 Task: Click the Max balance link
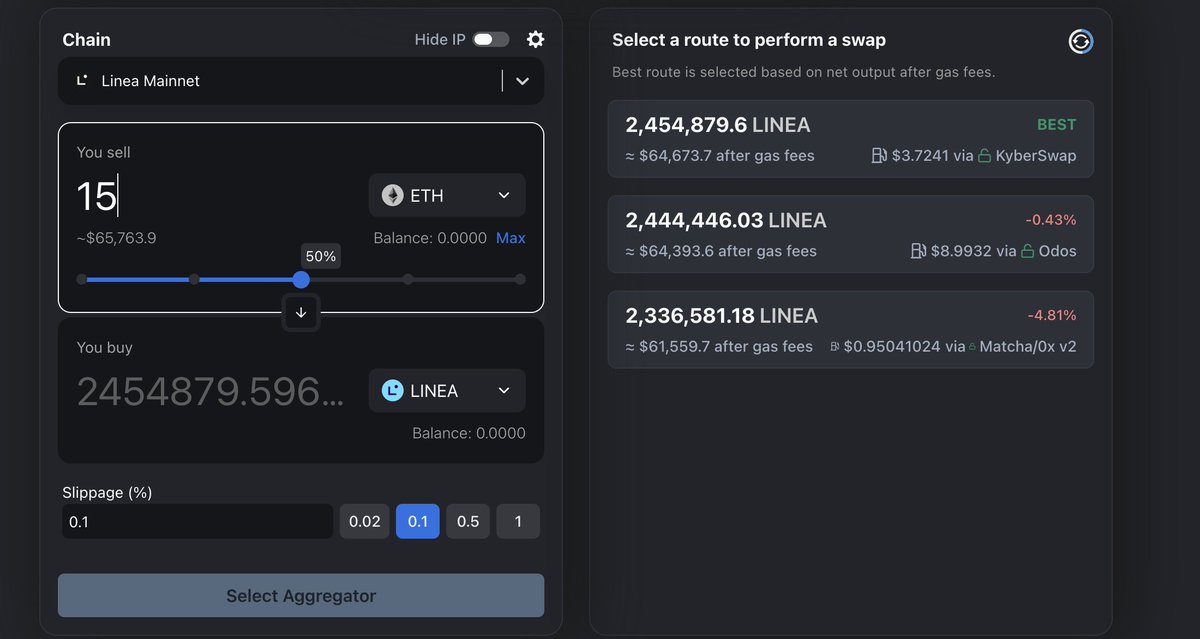(511, 238)
